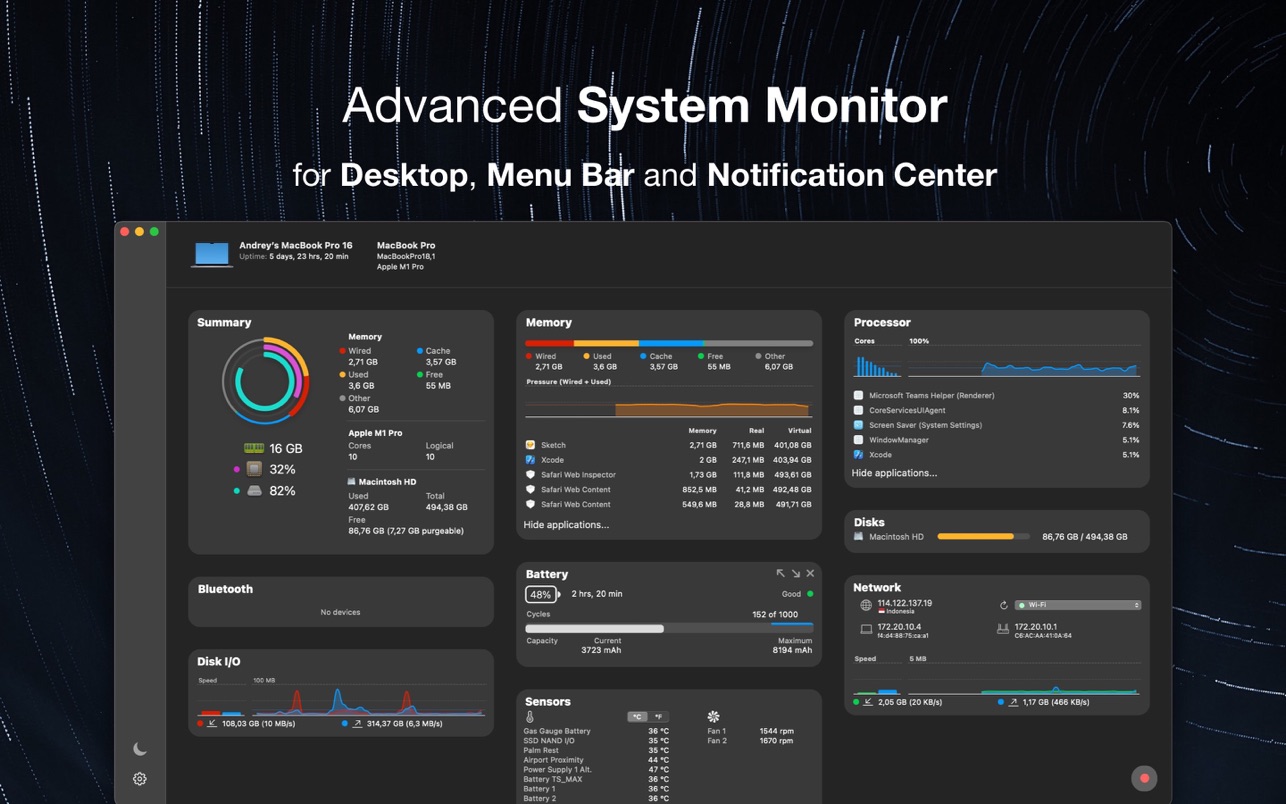Image resolution: width=1286 pixels, height=804 pixels.
Task: Click the thermometer icon in Sensors
Action: pos(530,717)
